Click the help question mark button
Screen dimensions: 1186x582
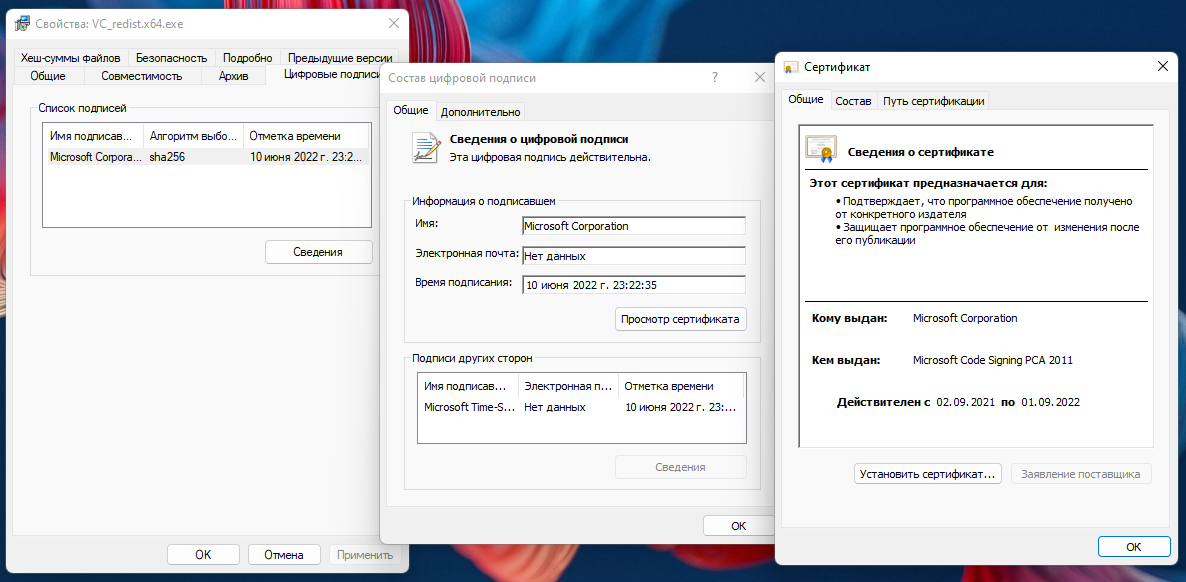click(x=714, y=77)
